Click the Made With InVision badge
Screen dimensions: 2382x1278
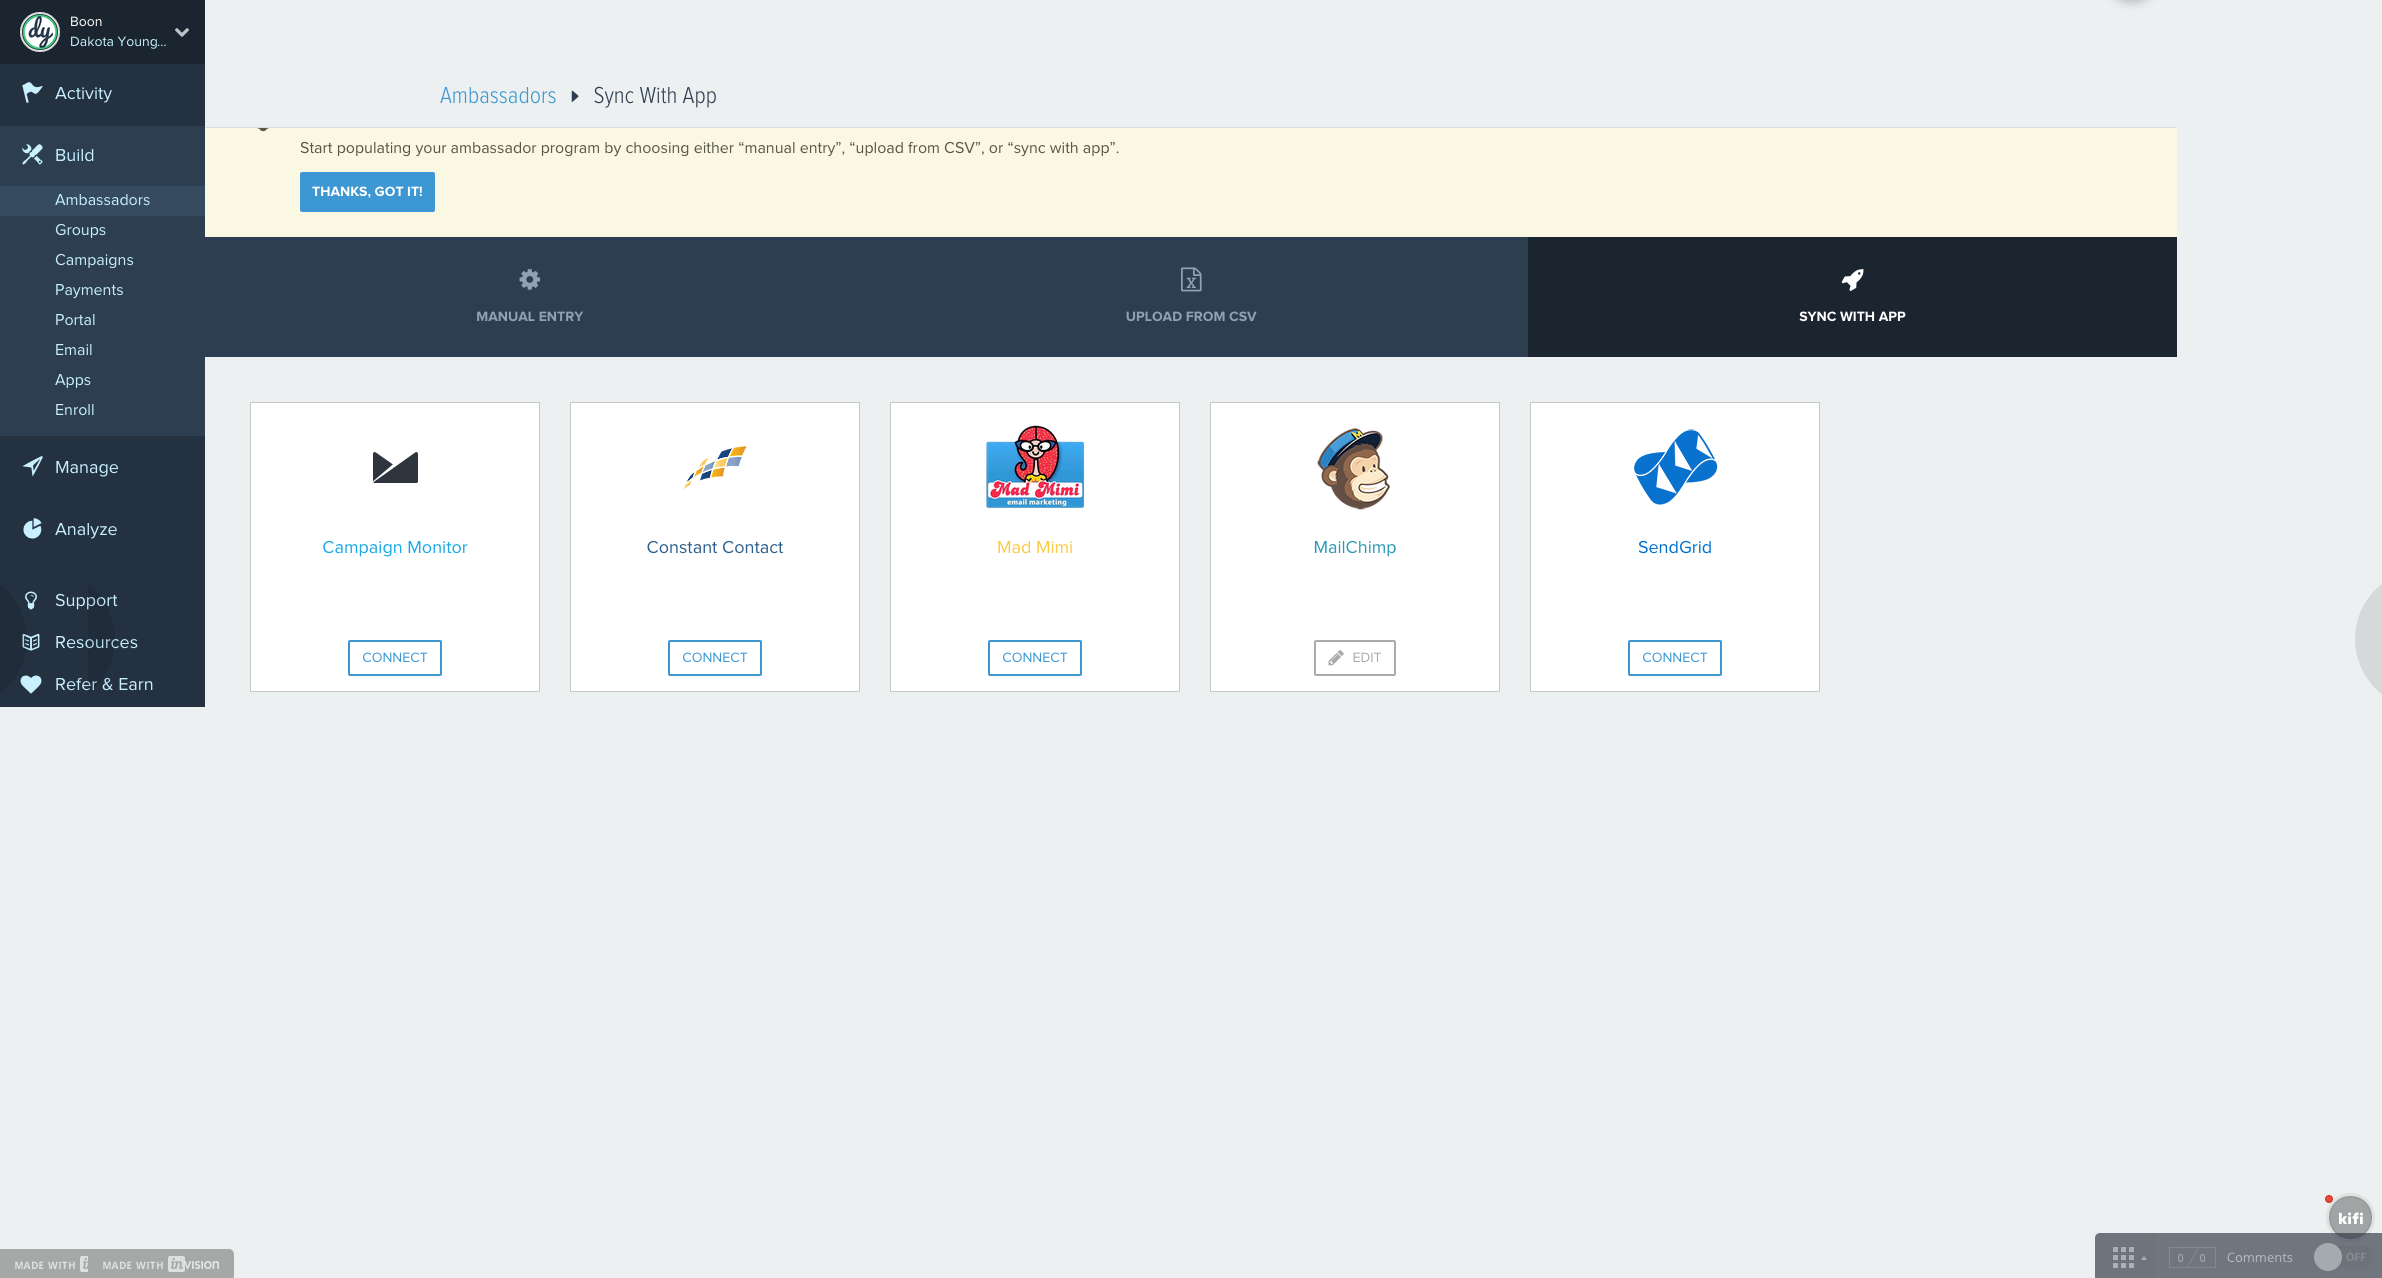[161, 1264]
